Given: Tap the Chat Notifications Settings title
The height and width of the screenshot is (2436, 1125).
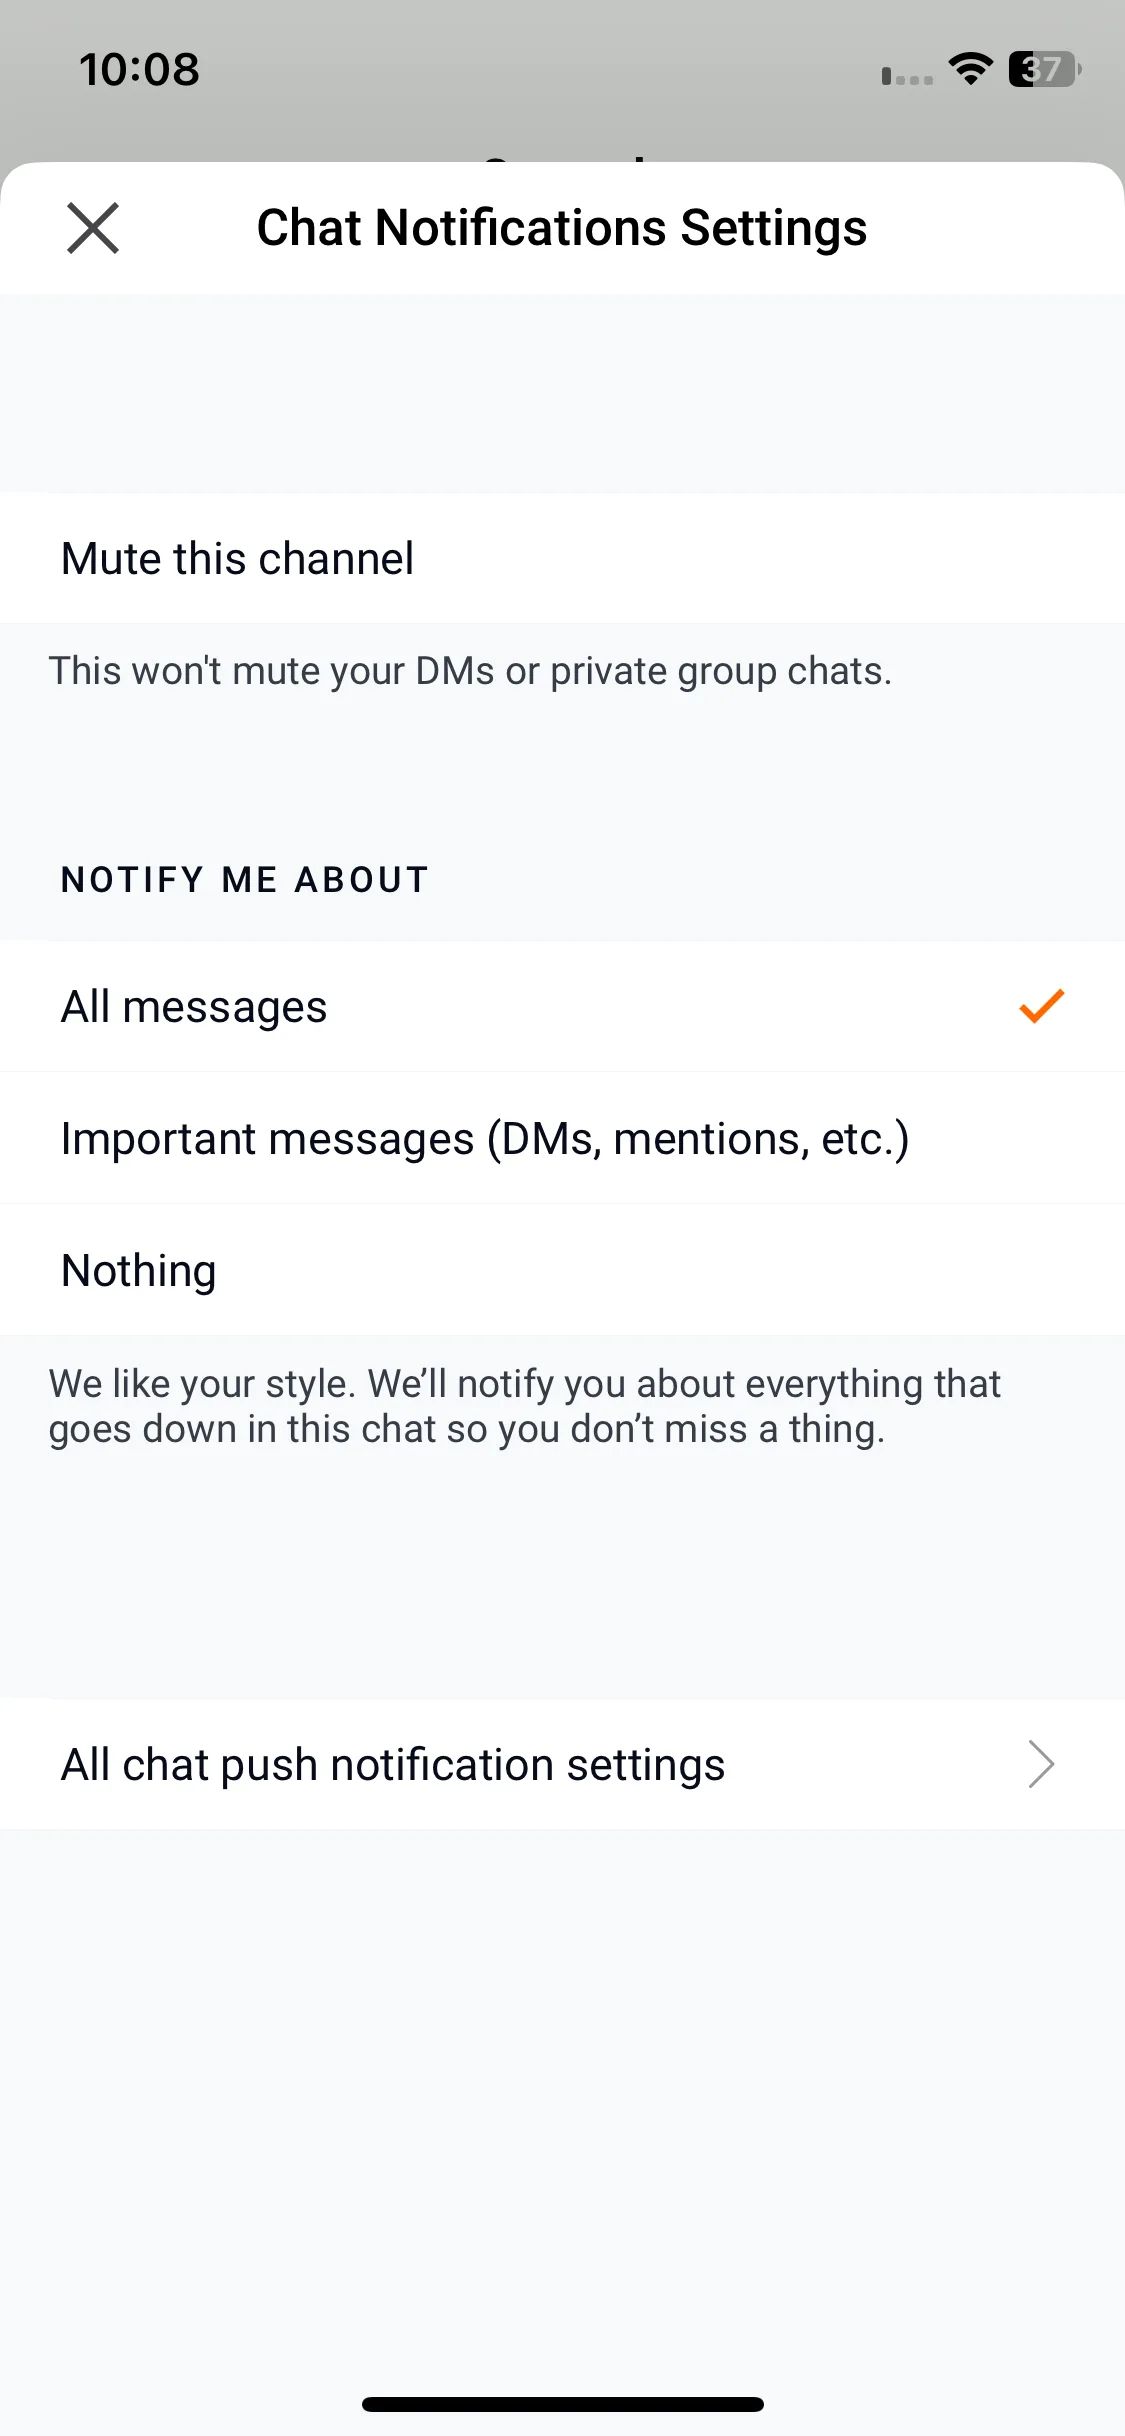Looking at the screenshot, I should (562, 228).
